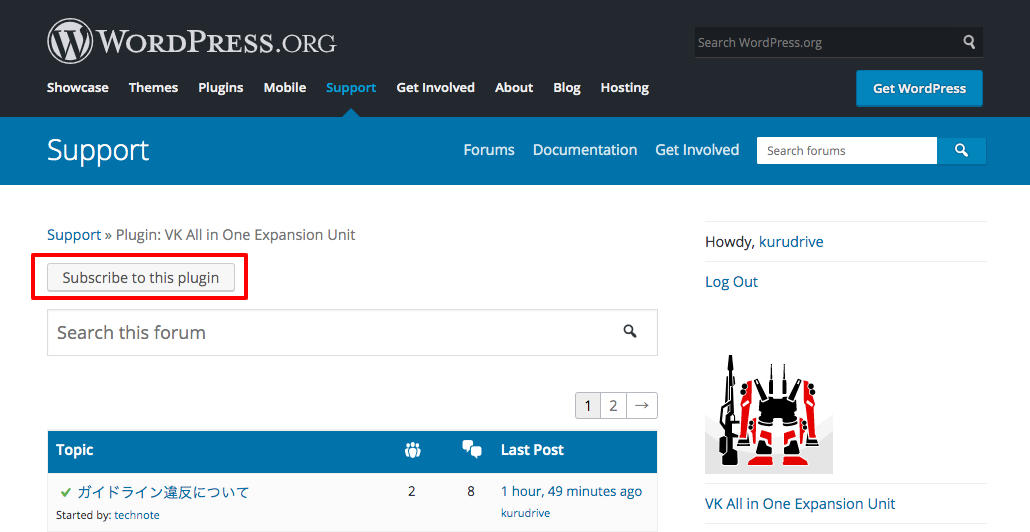Open the plugin robot thumbnail image
This screenshot has width=1030, height=532.
pyautogui.click(x=768, y=413)
